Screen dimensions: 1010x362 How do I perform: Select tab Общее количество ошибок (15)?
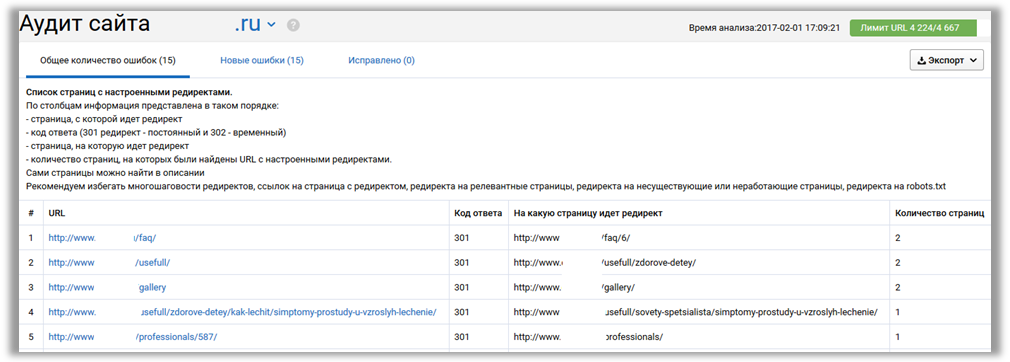108,61
